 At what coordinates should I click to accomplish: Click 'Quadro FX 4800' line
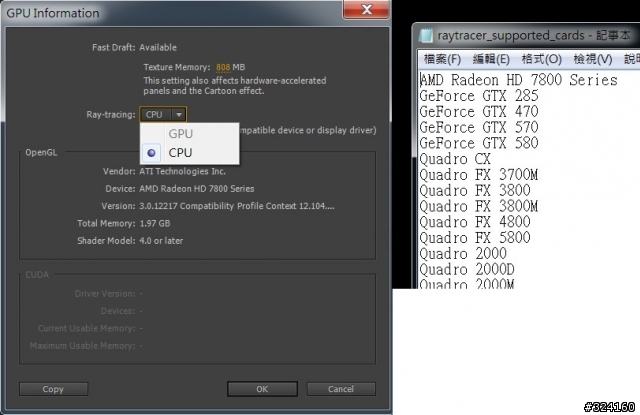tap(475, 222)
